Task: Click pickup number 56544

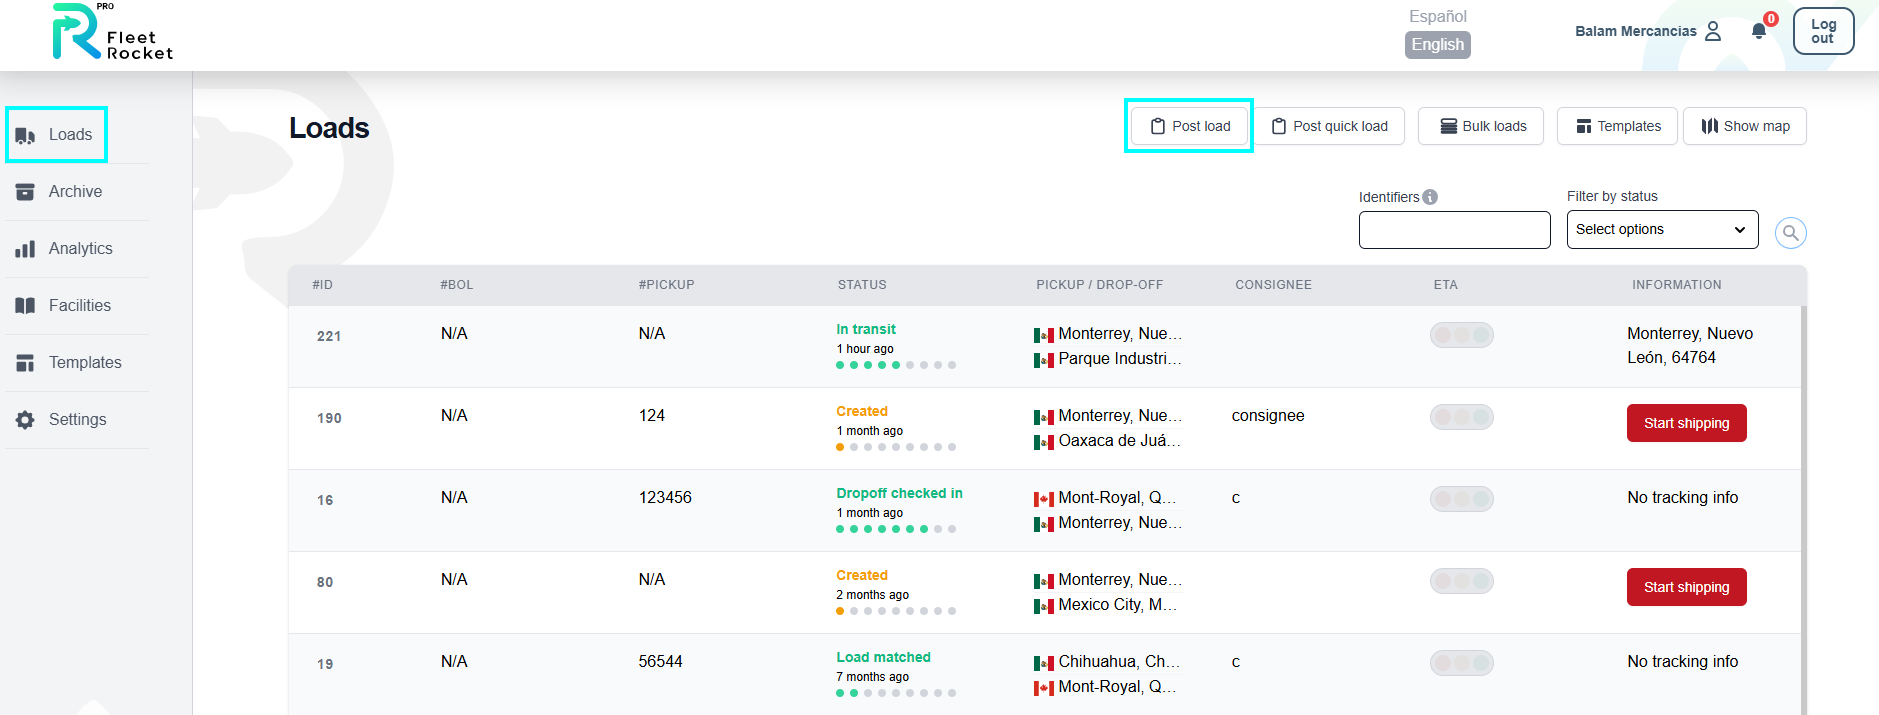Action: (660, 661)
